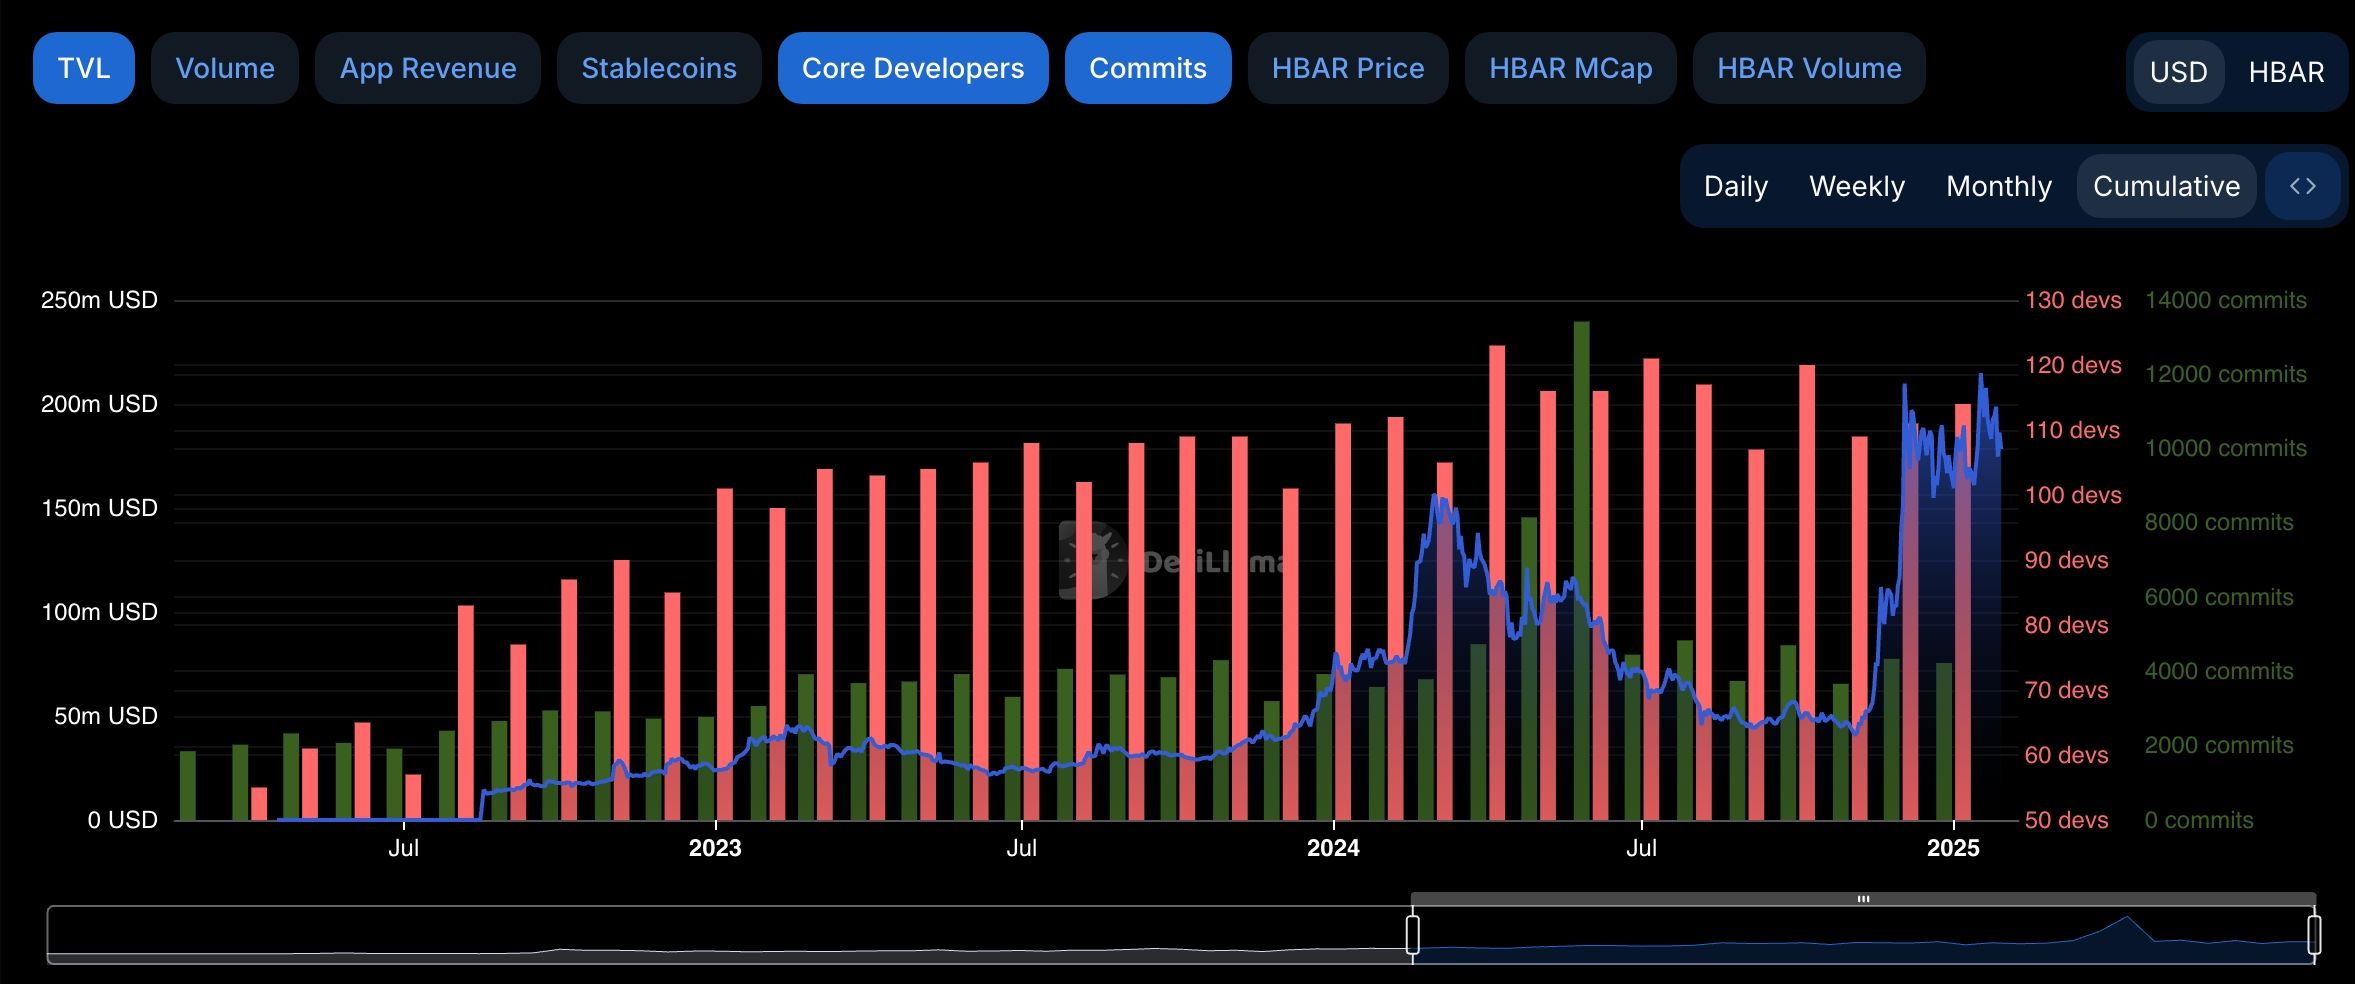Toggle the TVL metric off
2355x984 pixels.
click(x=83, y=68)
